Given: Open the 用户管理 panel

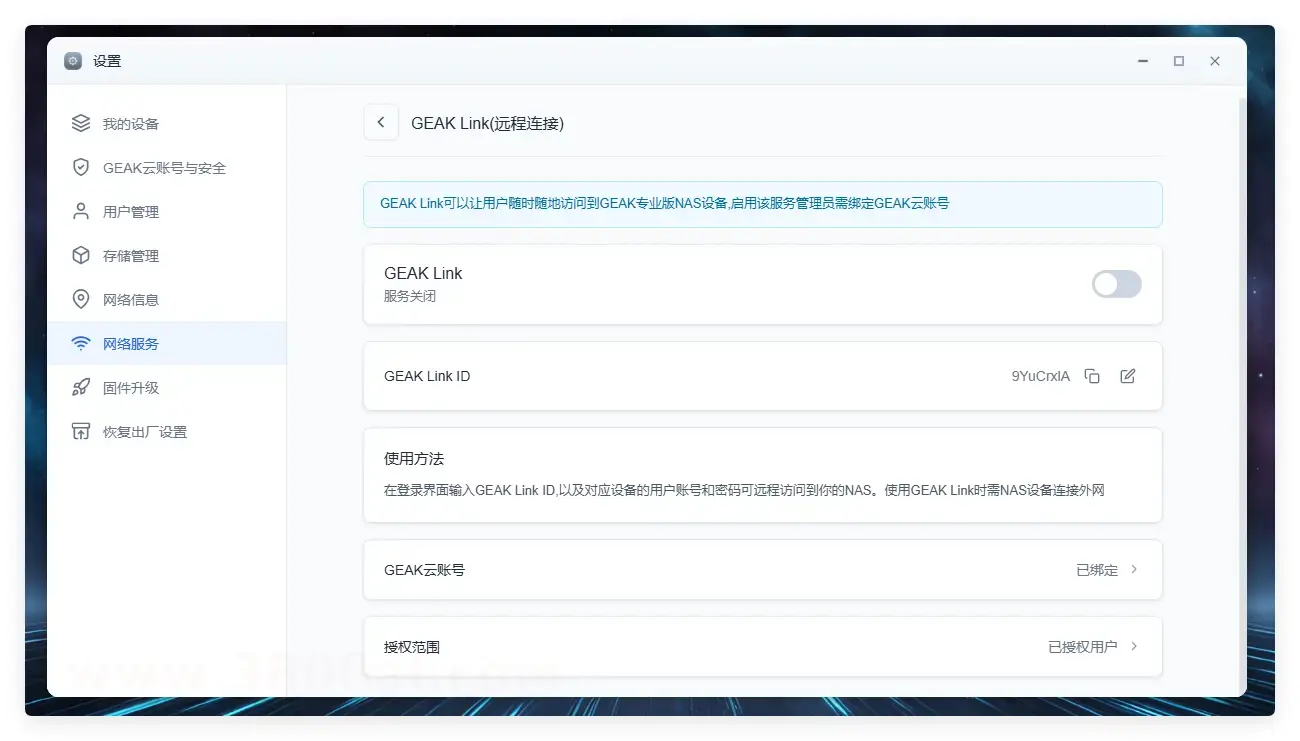Looking at the screenshot, I should tap(124, 211).
